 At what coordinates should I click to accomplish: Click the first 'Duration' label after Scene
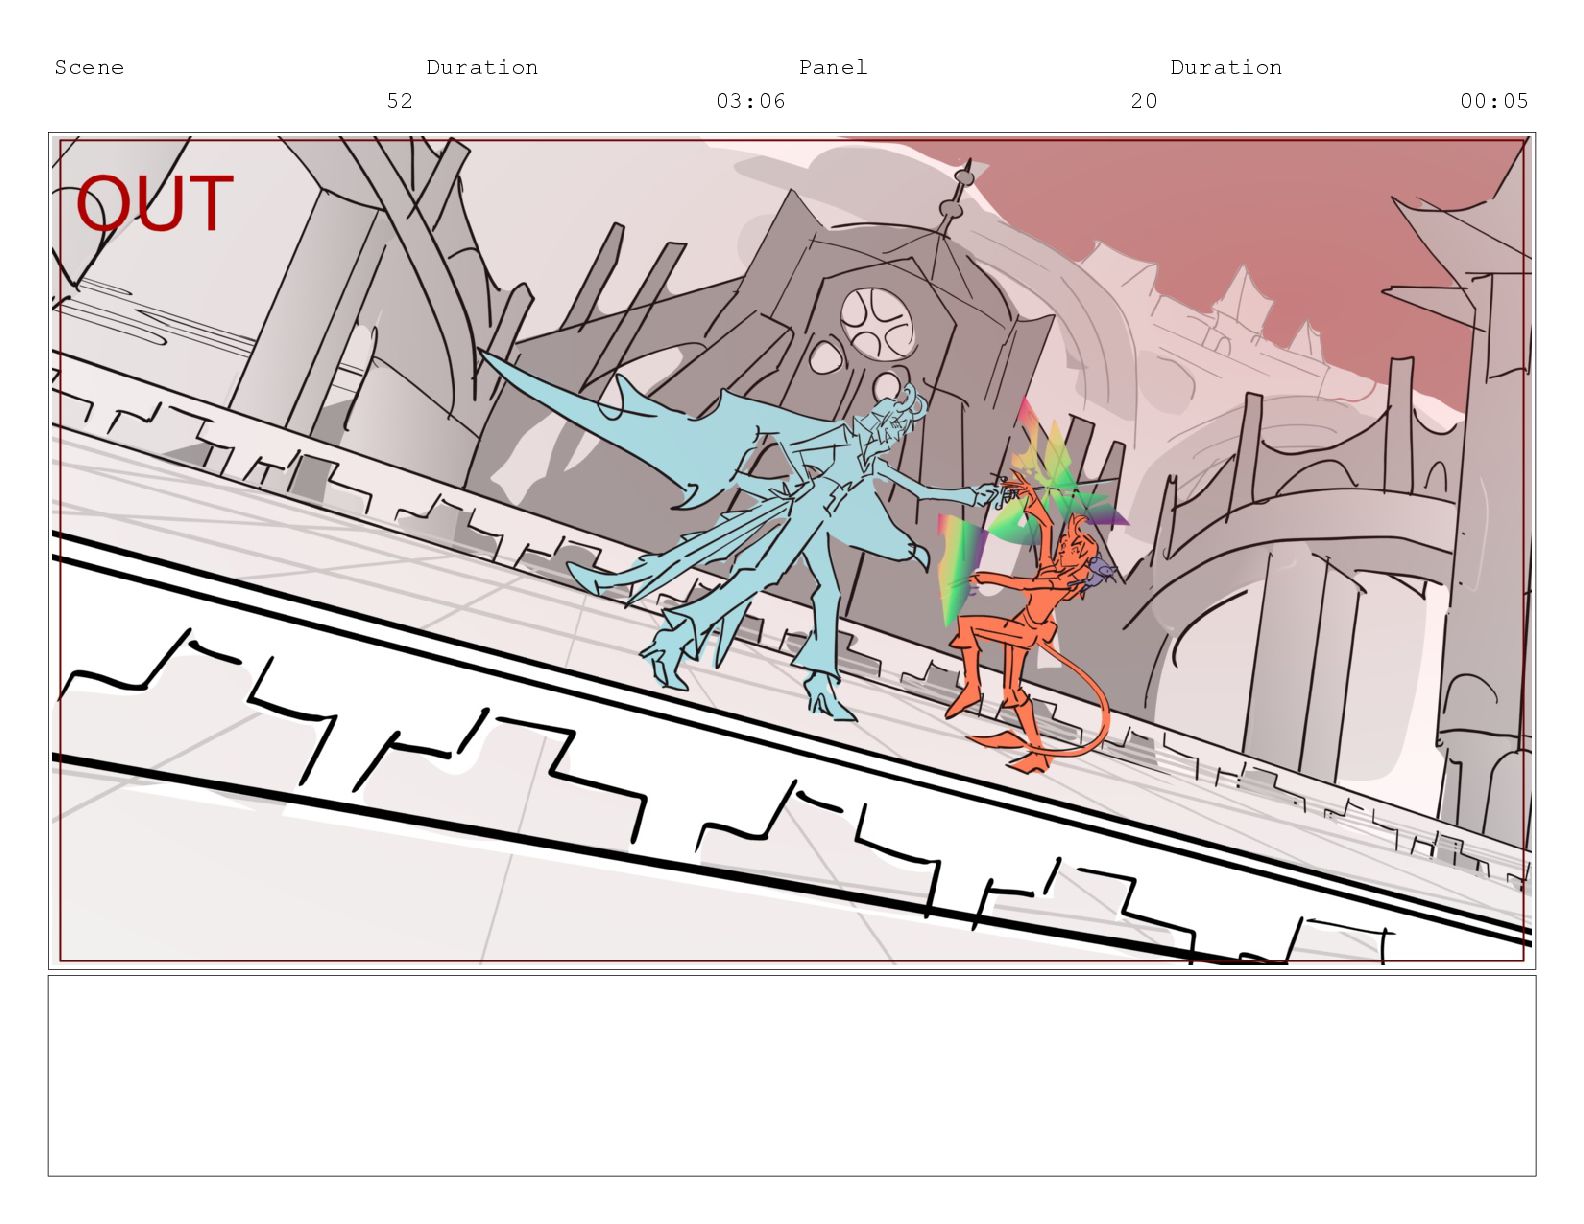(x=482, y=67)
